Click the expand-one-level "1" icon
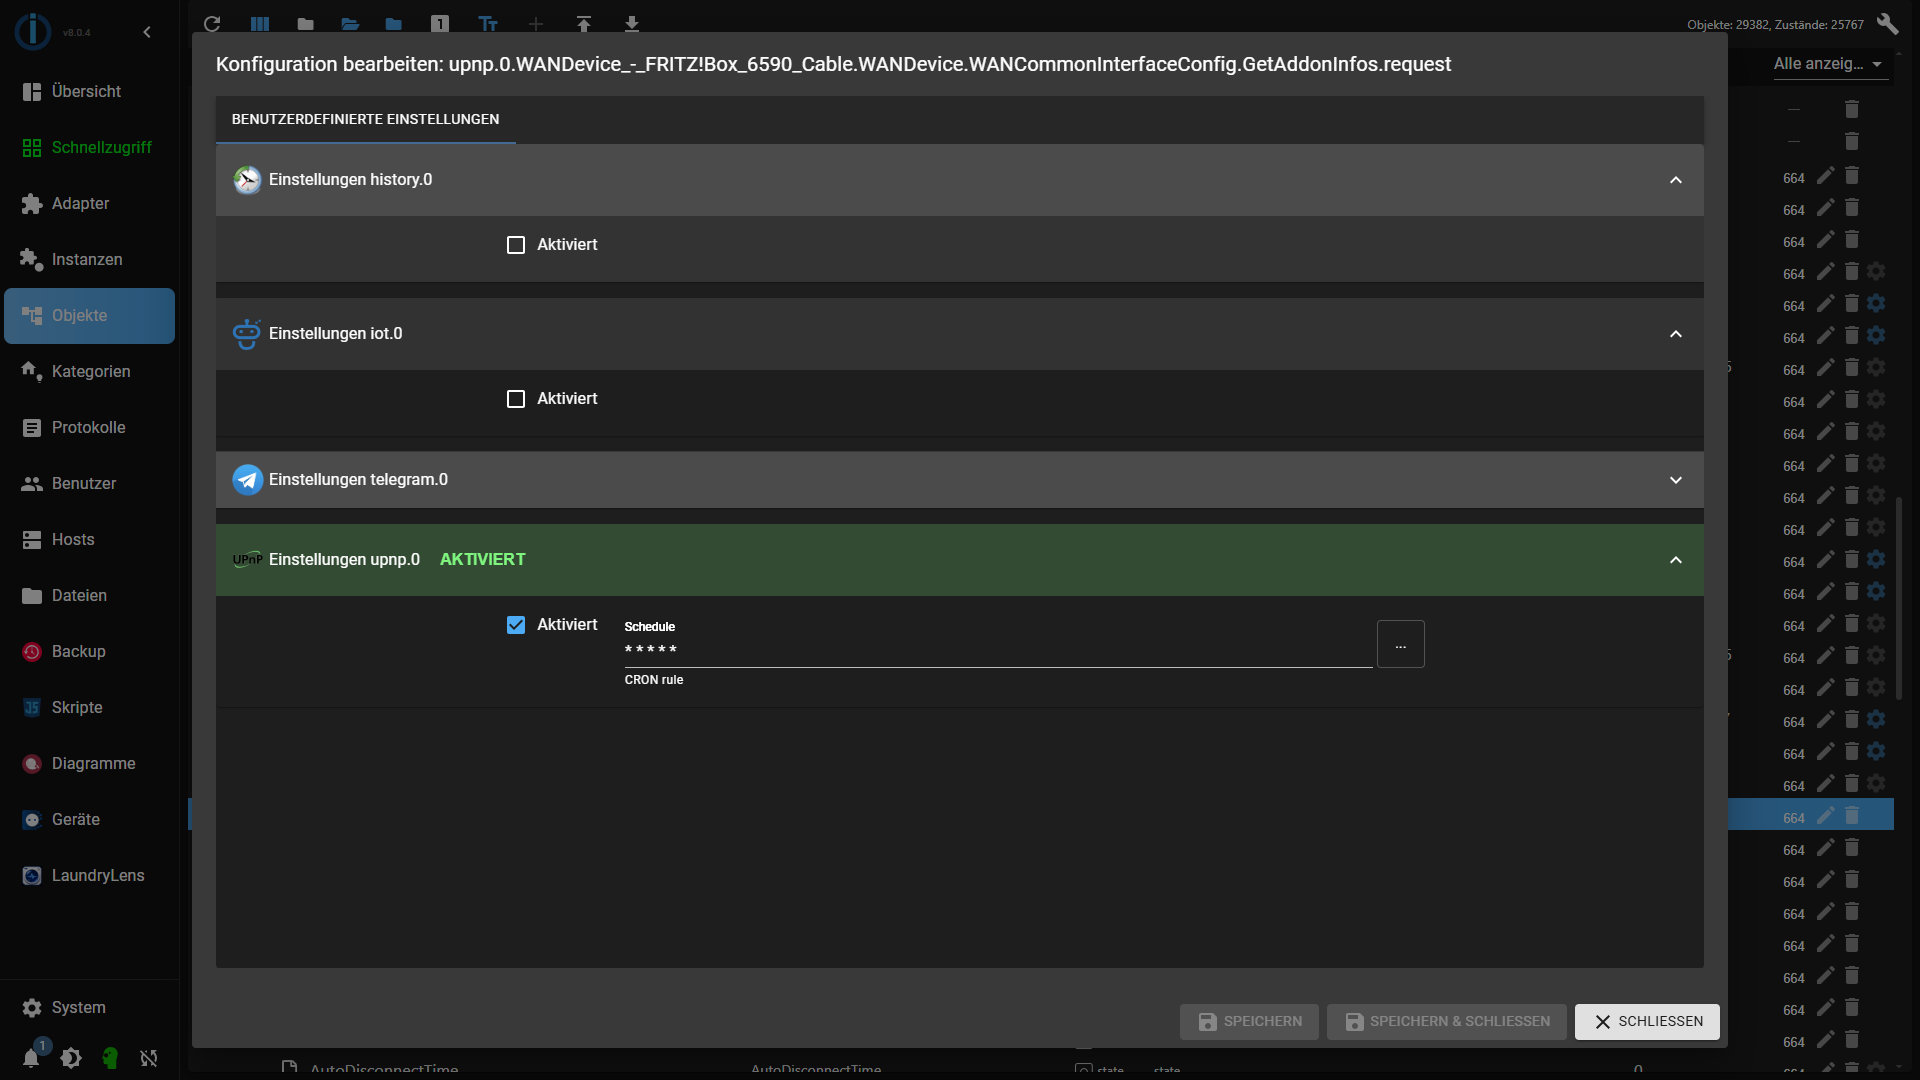 click(x=440, y=24)
